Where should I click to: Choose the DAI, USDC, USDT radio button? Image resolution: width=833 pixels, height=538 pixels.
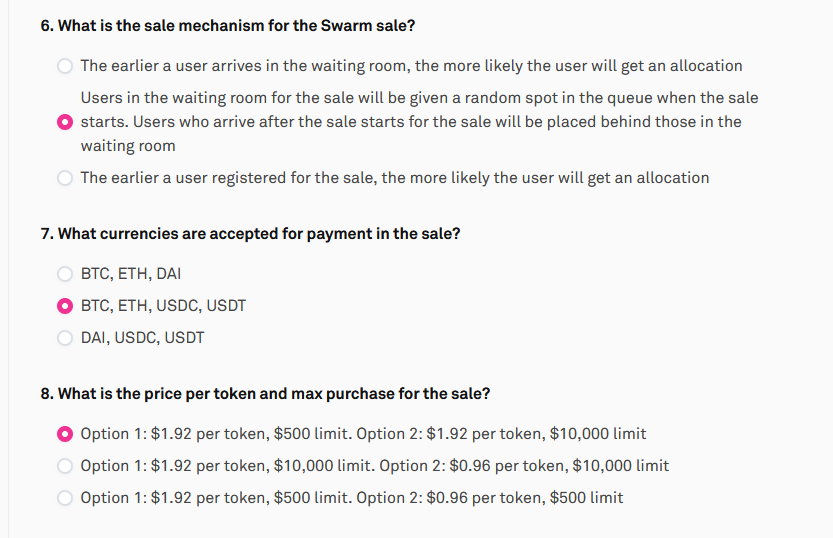(x=65, y=338)
